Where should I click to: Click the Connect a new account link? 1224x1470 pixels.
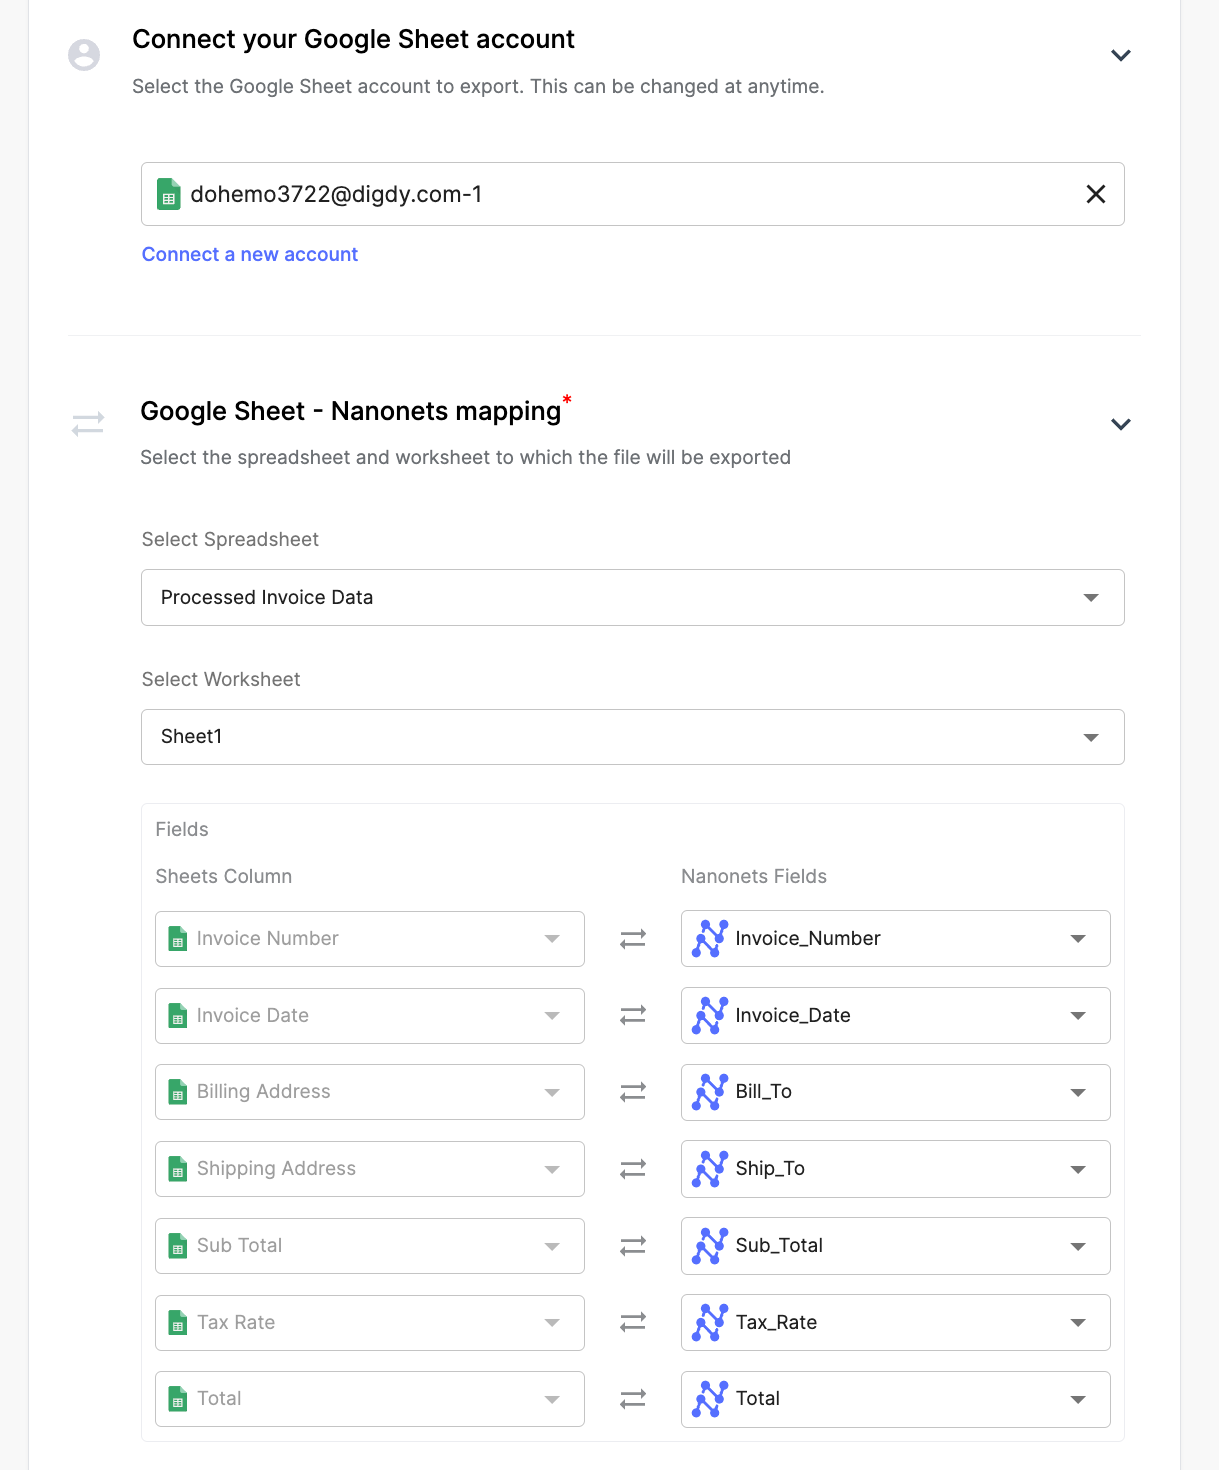tap(249, 254)
